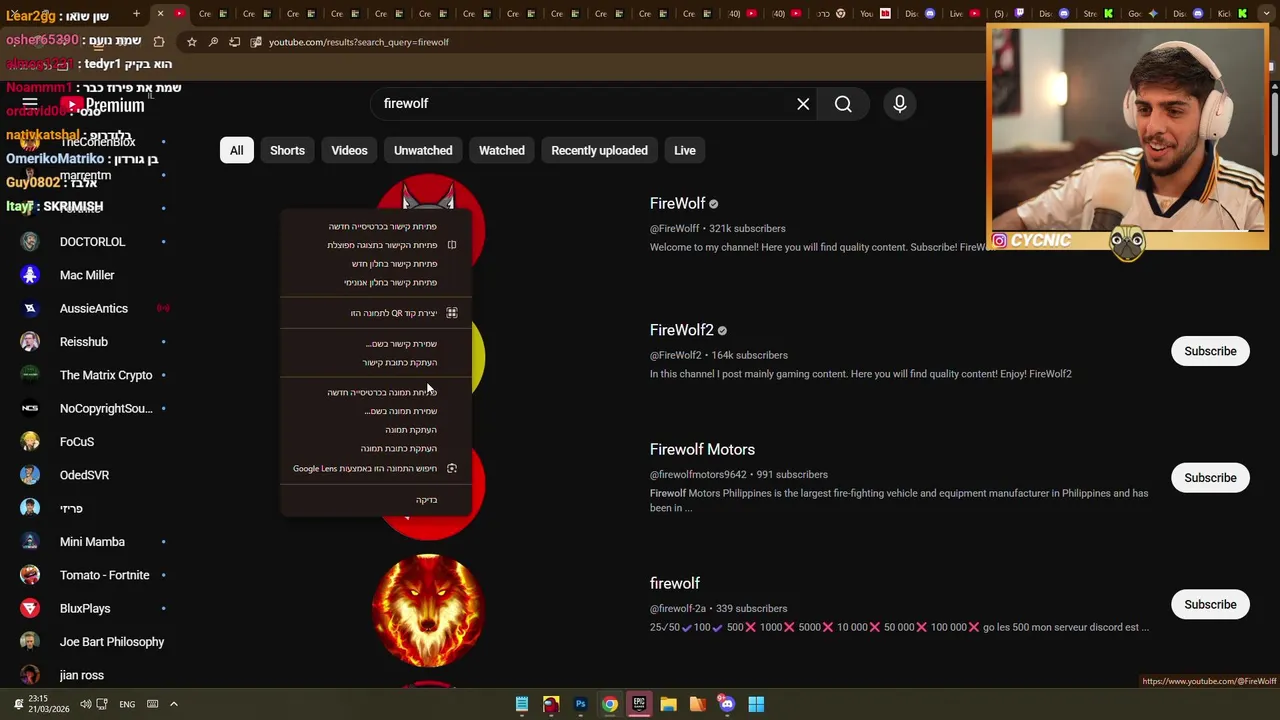Choose 'בדיקה' inspect menu entry

coord(376,500)
